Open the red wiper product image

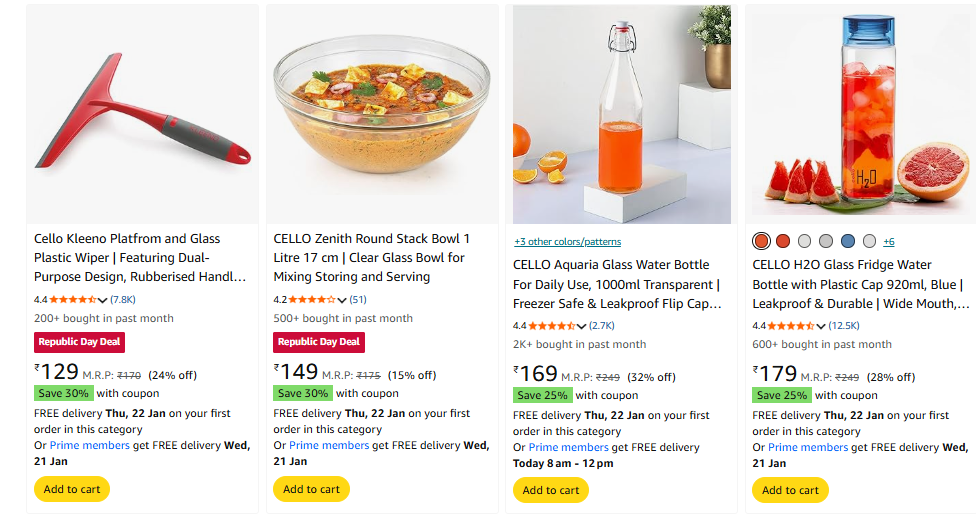pos(142,115)
